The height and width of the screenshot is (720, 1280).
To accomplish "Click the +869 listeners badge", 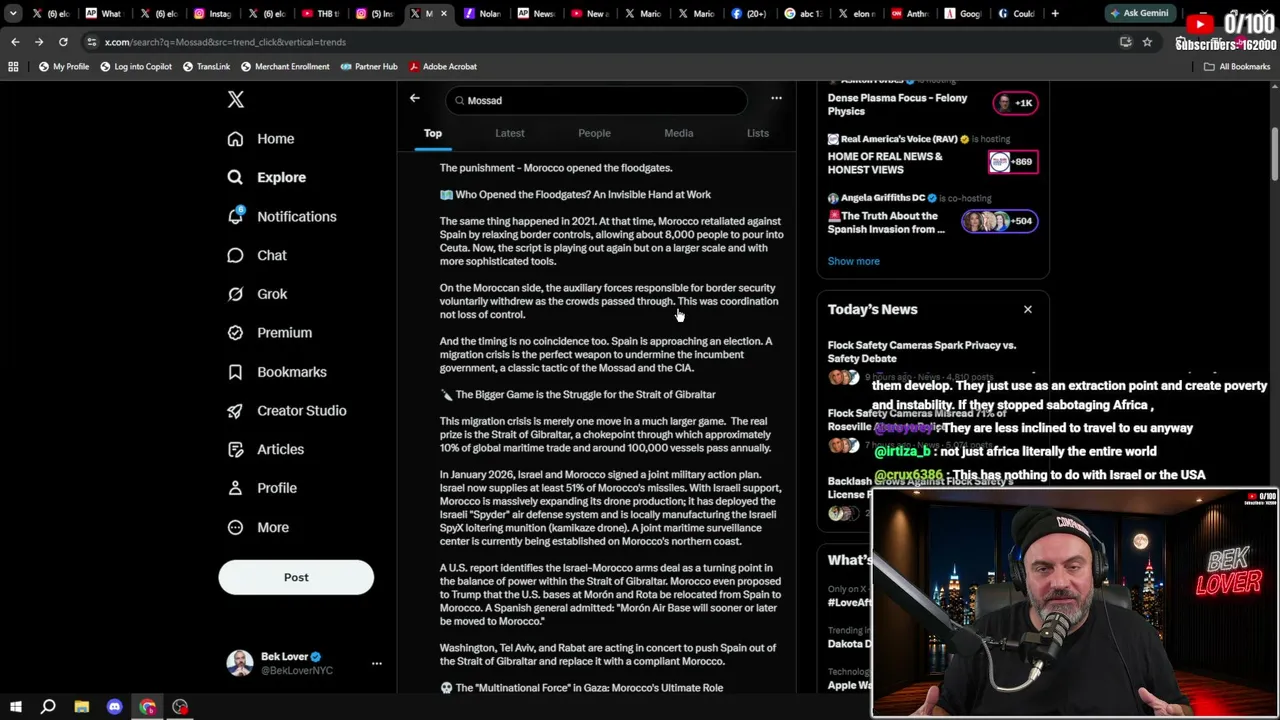I will point(1013,162).
